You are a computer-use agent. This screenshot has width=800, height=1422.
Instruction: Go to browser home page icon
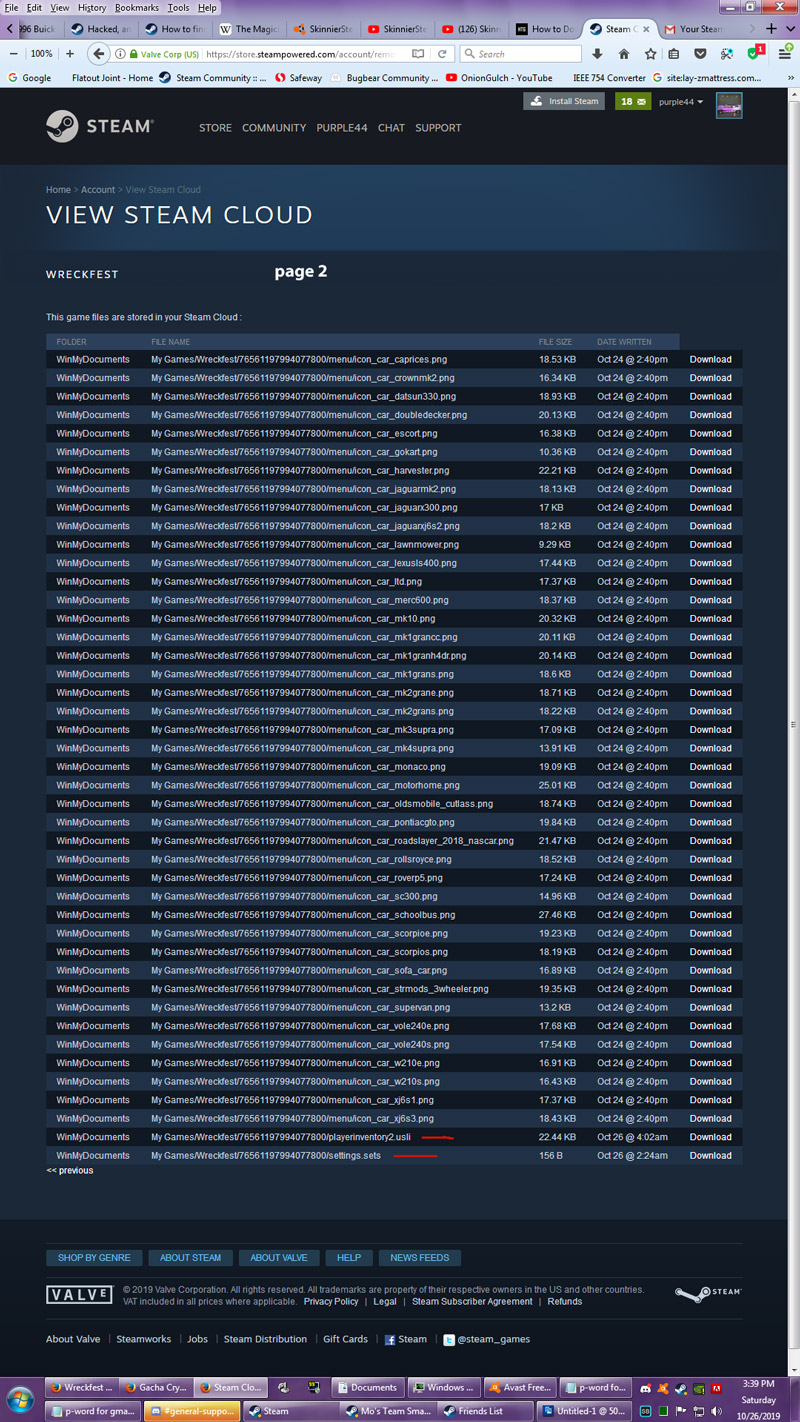624,54
